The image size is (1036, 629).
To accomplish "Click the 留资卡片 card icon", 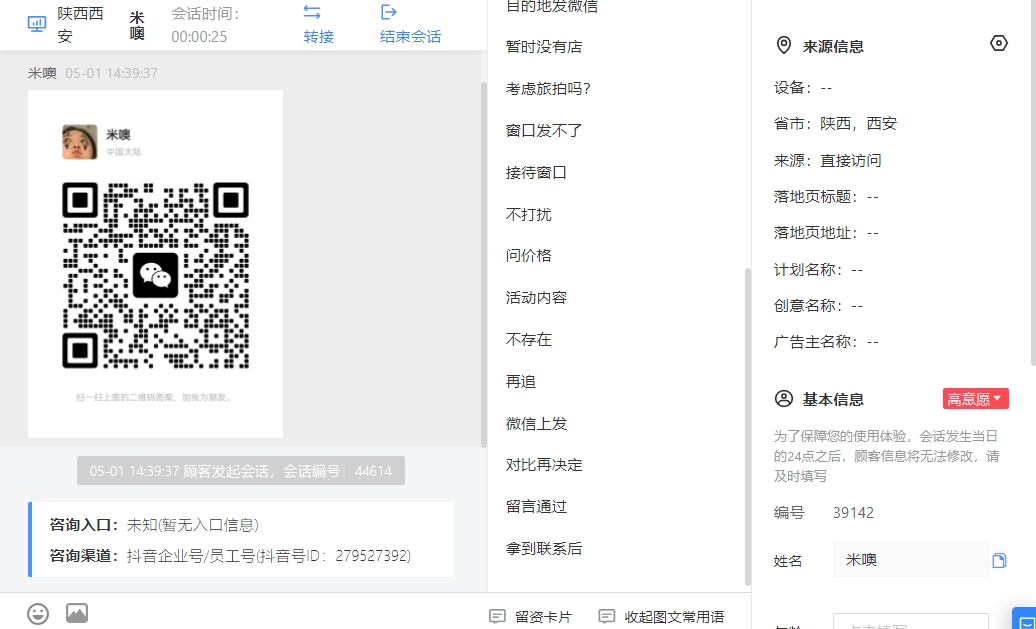I will point(497,616).
